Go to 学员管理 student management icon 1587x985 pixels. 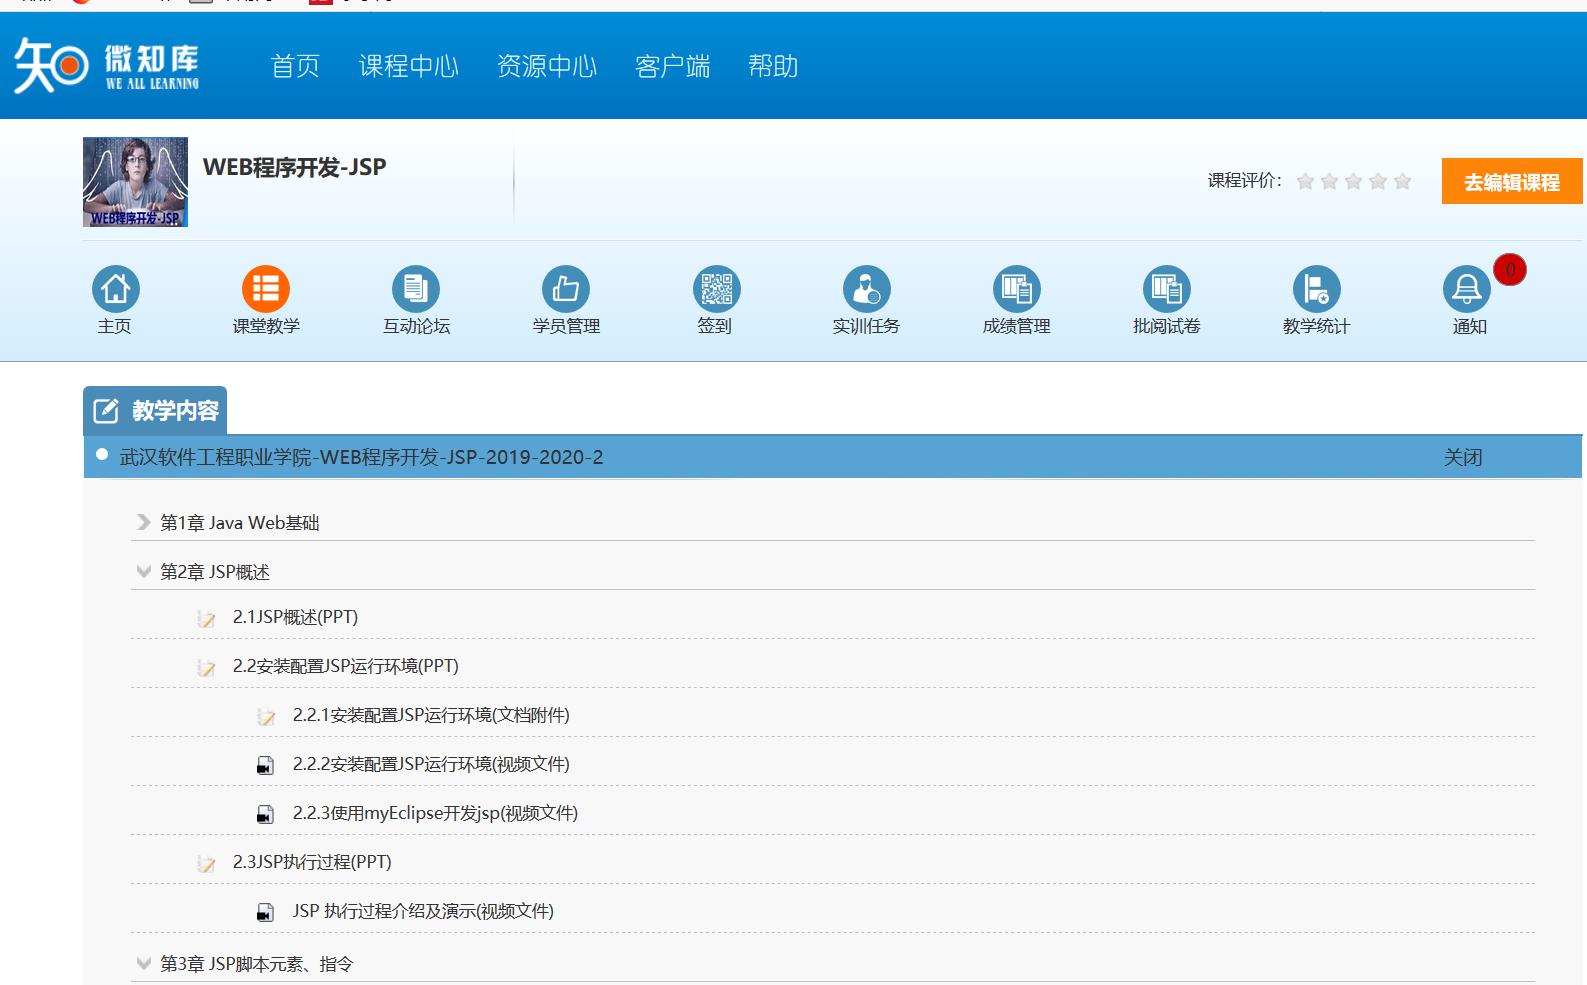coord(566,290)
